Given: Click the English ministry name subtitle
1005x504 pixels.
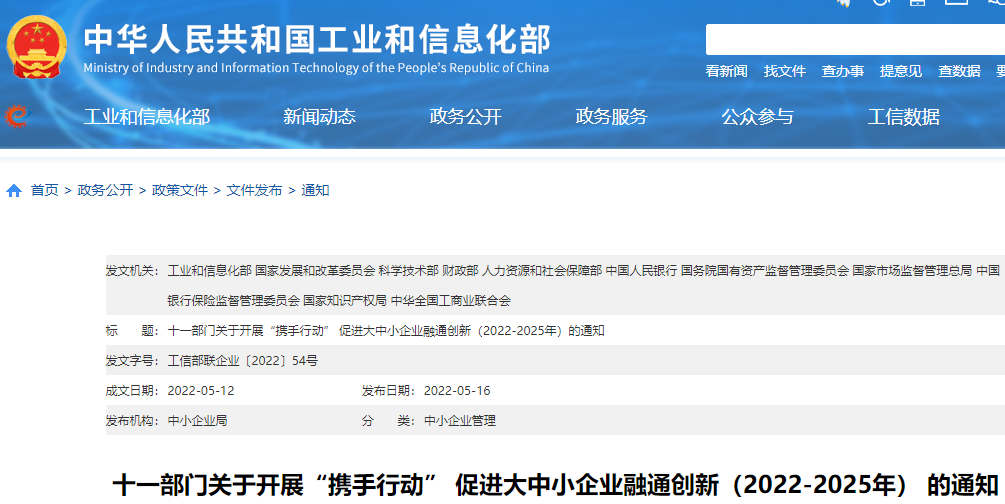Looking at the screenshot, I should [x=316, y=68].
